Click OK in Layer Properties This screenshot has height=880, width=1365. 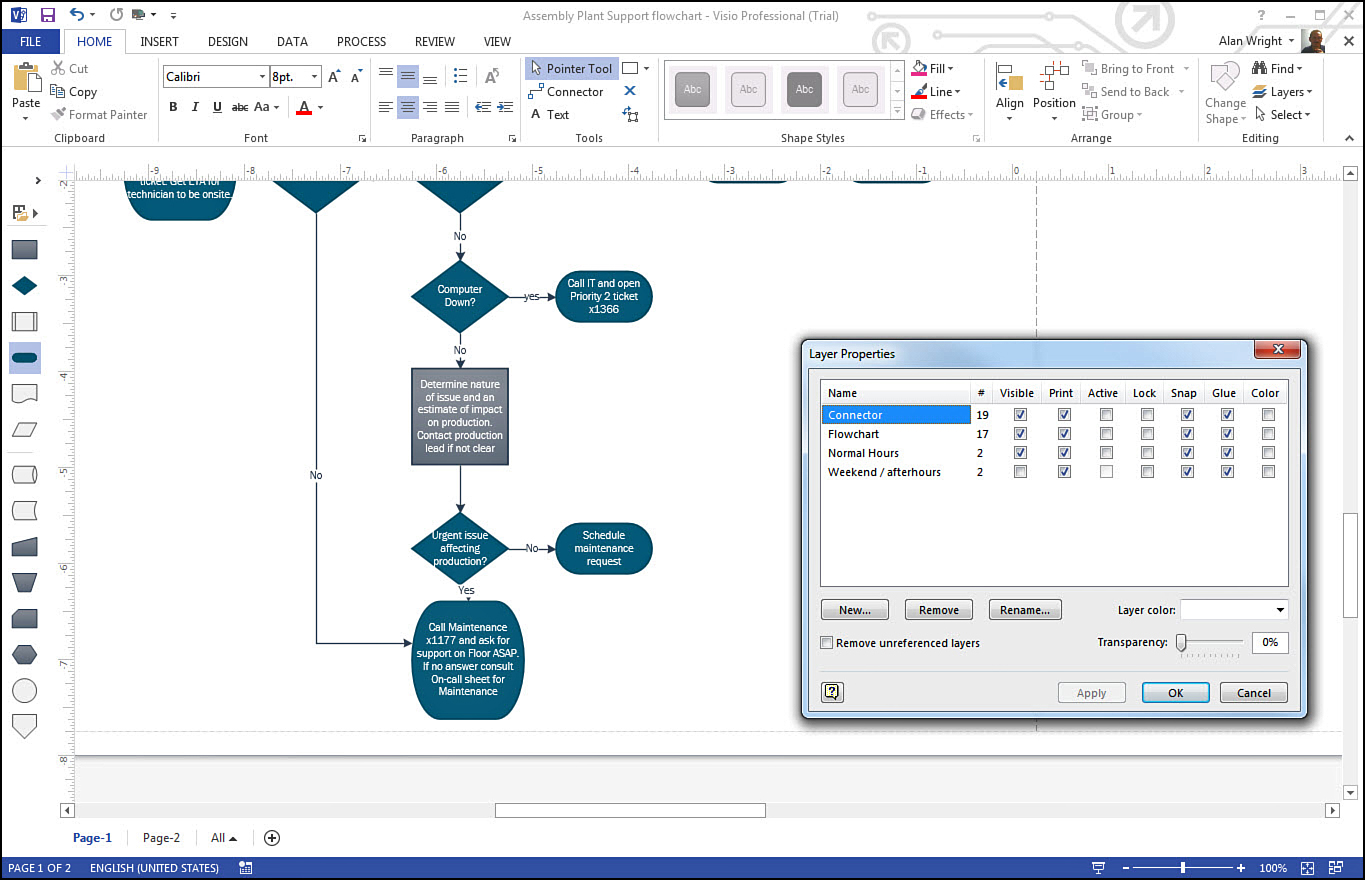point(1176,692)
